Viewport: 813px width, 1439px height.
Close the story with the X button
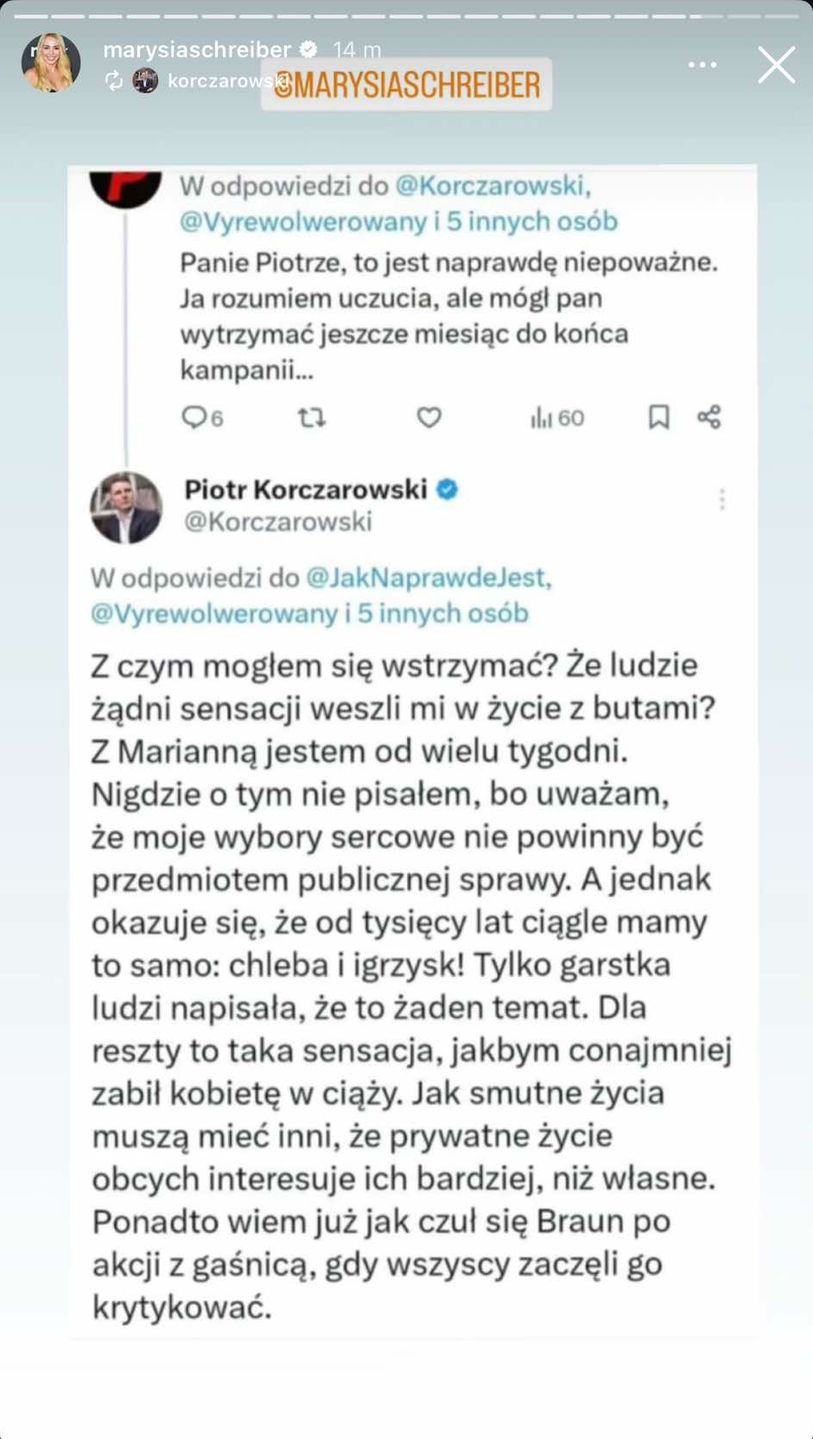point(776,65)
